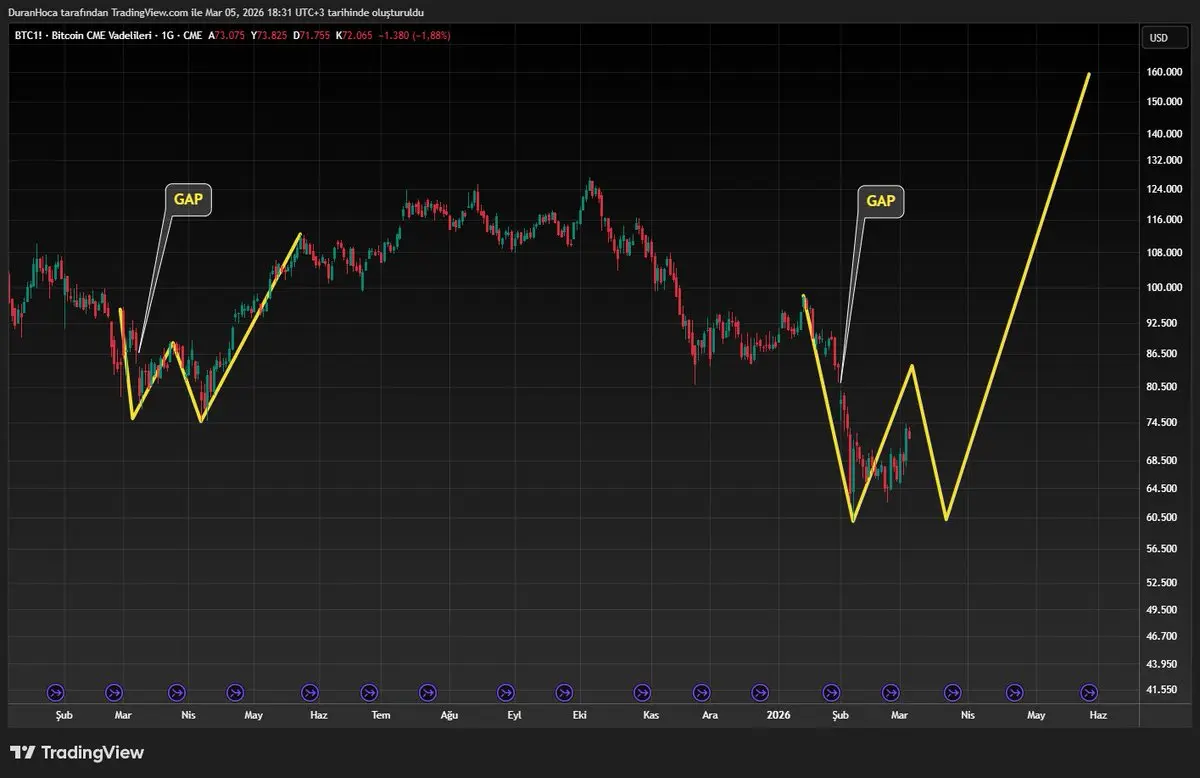Click the Eyl time axis label
Screen dimensions: 1200x778
pyautogui.click(x=514, y=715)
